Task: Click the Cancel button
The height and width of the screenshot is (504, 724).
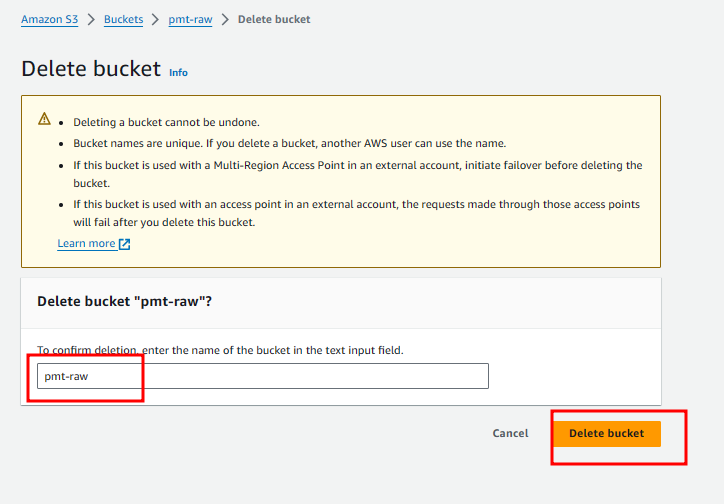Action: click(x=510, y=433)
